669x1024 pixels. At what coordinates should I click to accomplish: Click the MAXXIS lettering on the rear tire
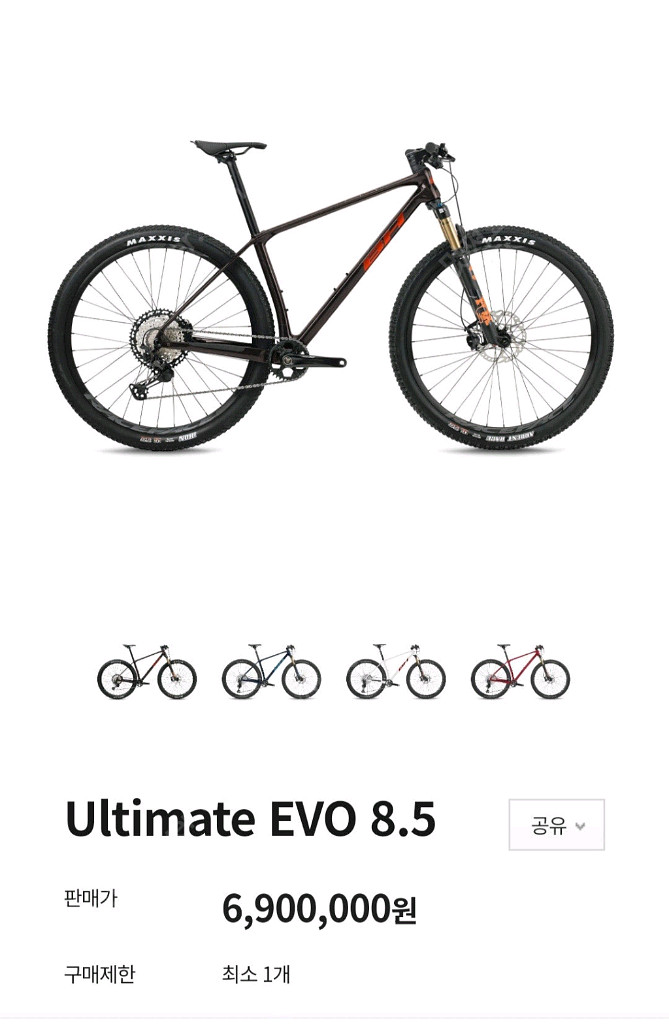pos(154,240)
